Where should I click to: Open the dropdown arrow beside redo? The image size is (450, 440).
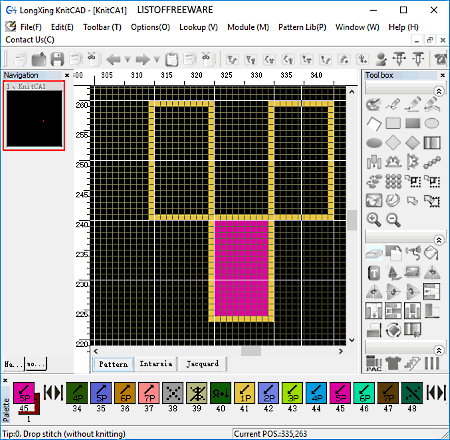point(157,60)
